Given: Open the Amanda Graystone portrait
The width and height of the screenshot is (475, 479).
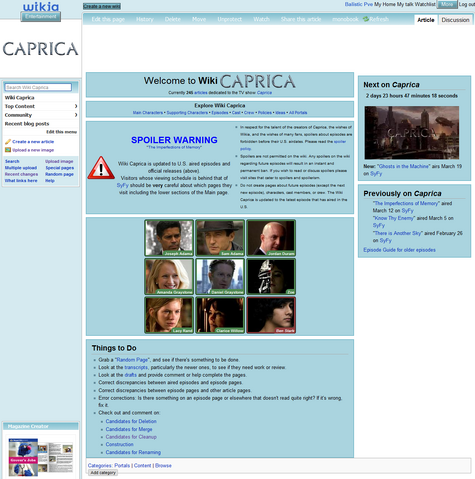Looking at the screenshot, I should [169, 276].
